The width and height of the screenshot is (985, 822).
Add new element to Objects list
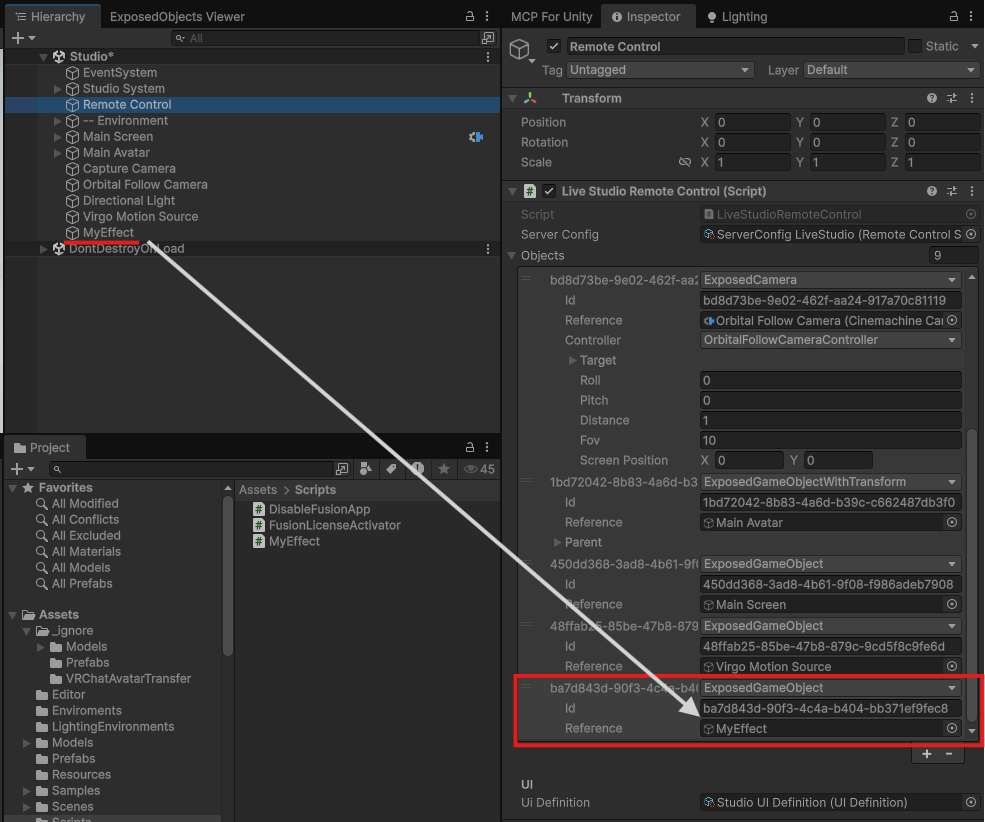(x=927, y=754)
